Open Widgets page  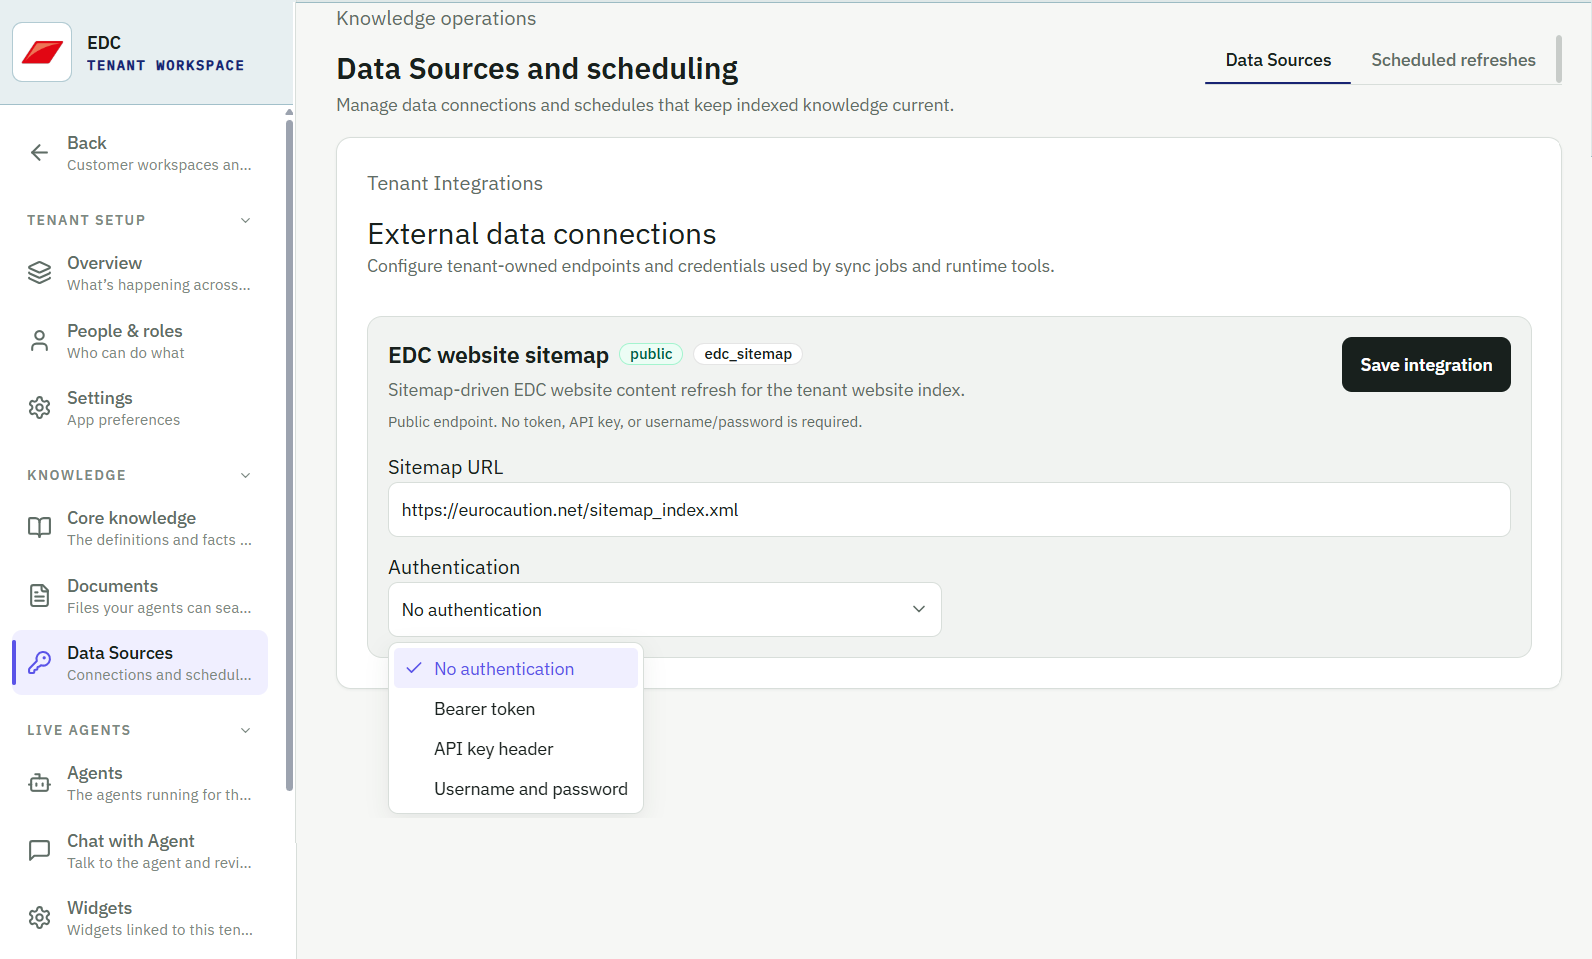tap(140, 918)
